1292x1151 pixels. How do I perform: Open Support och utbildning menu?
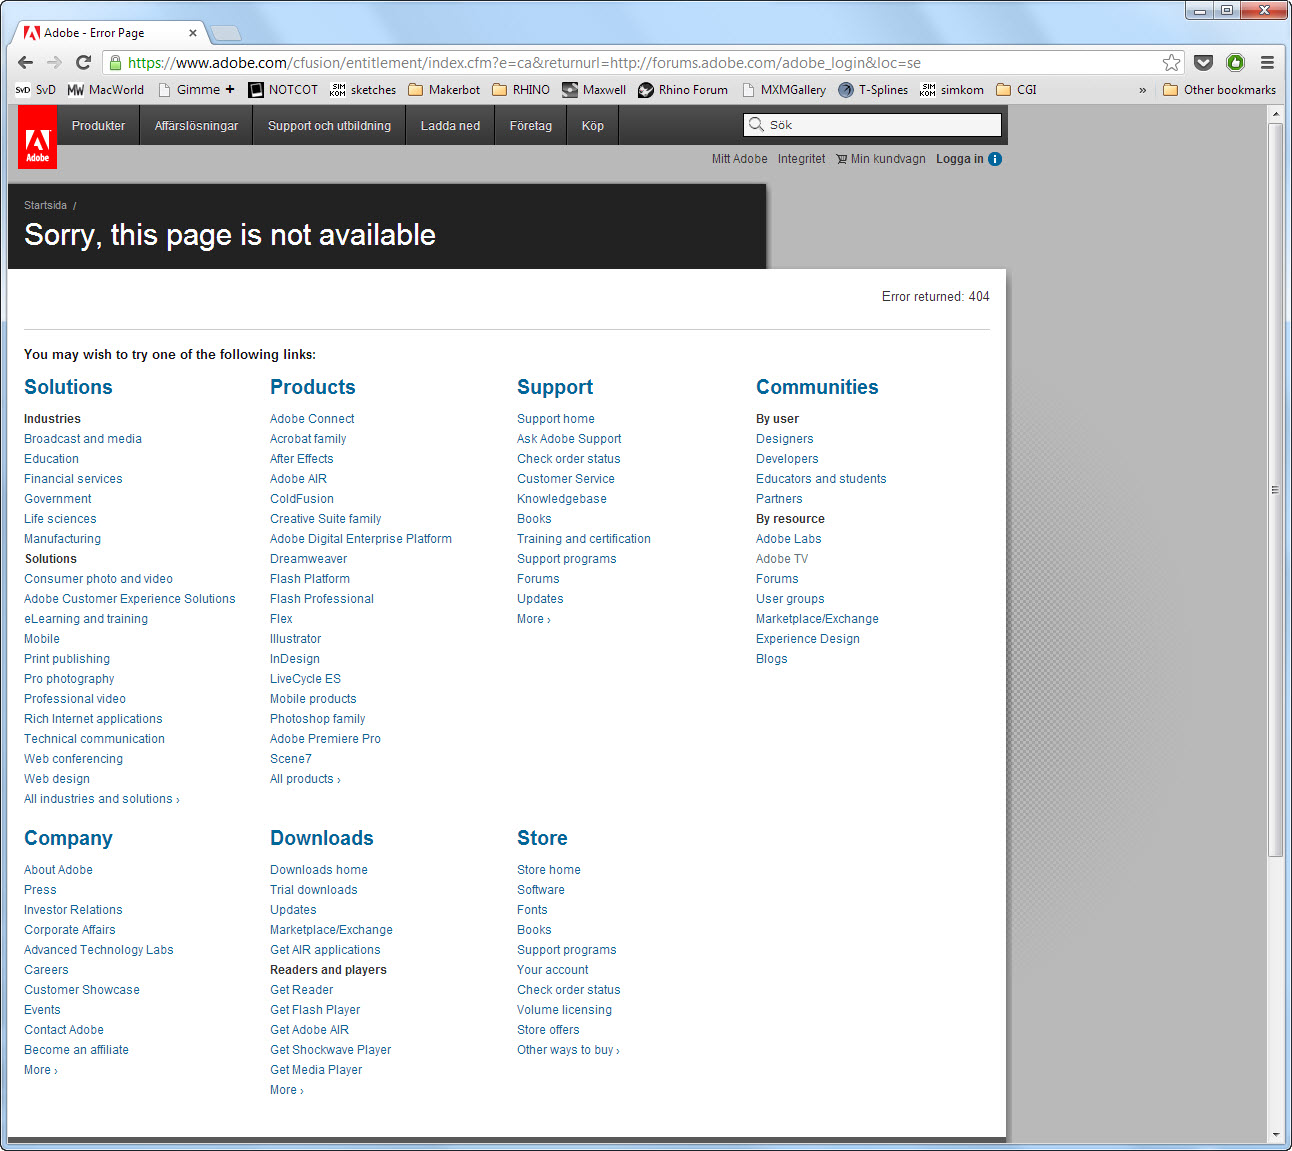(329, 126)
